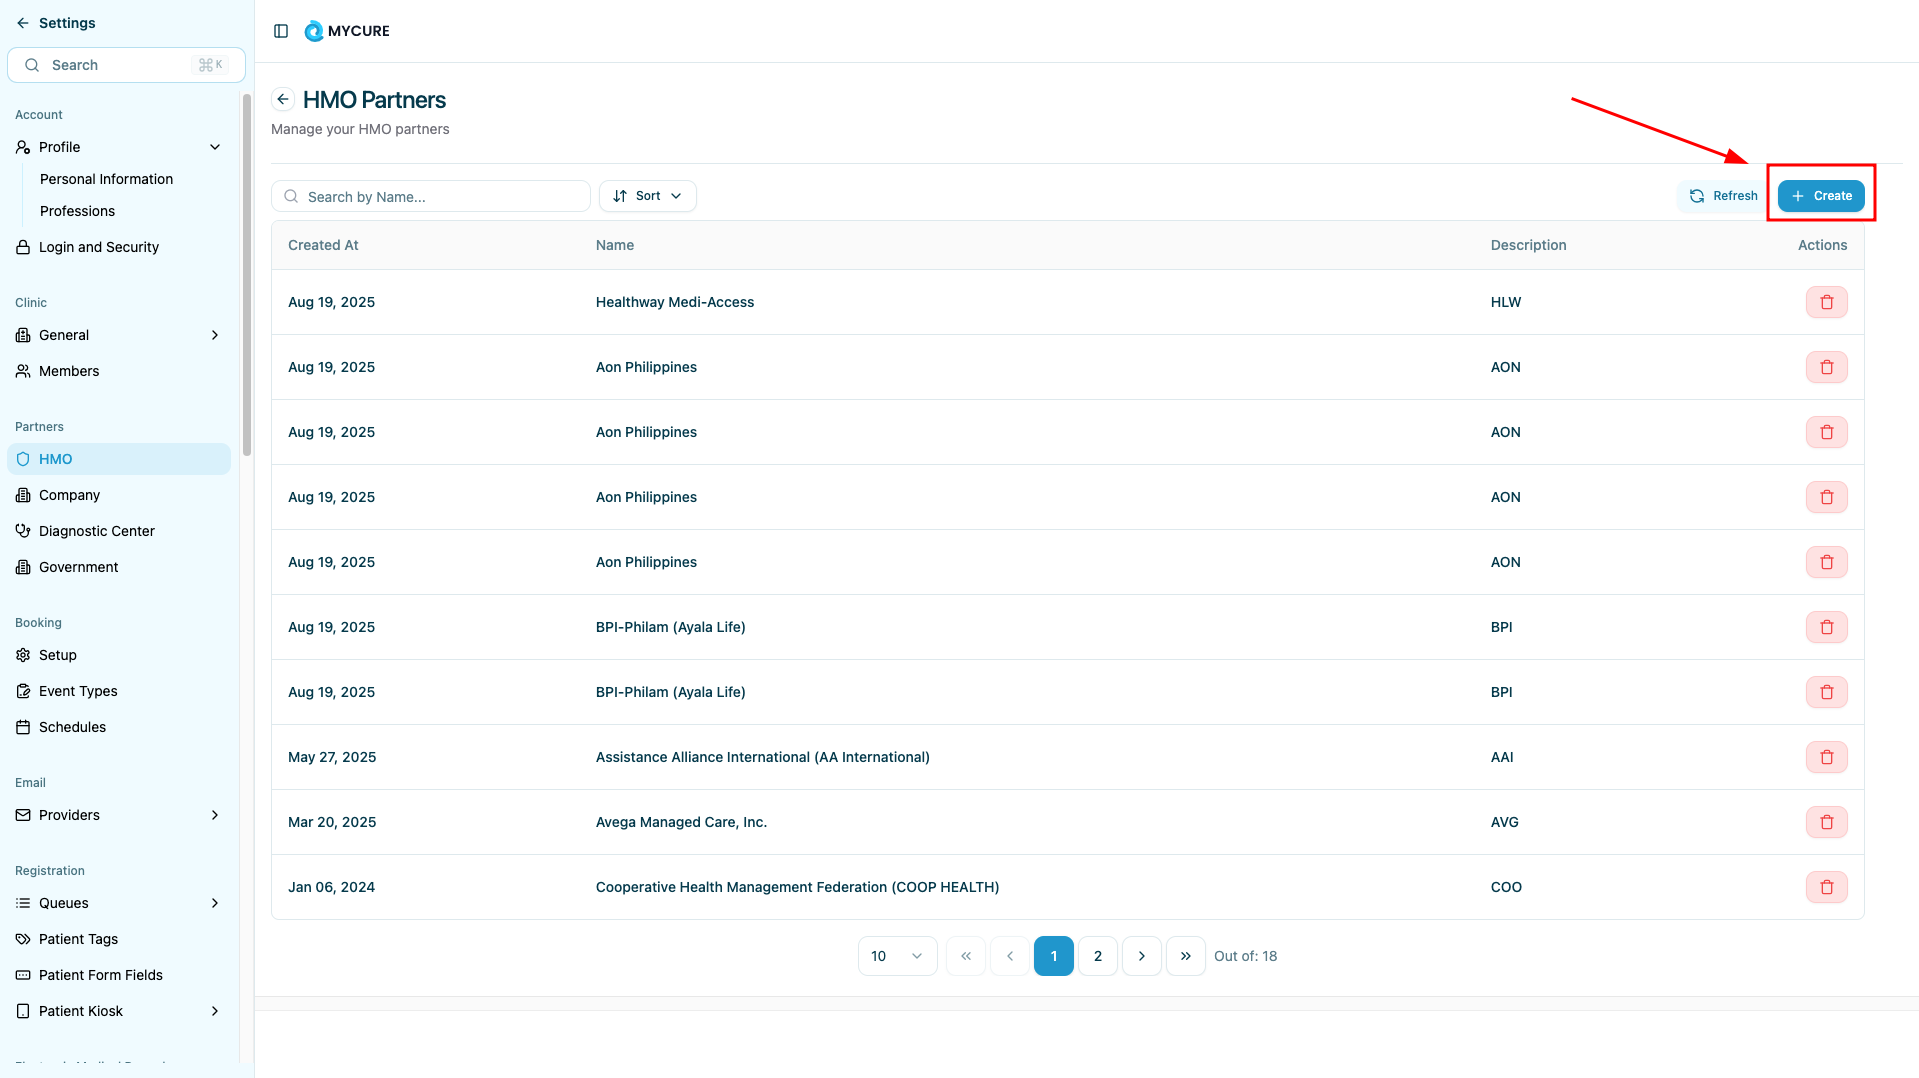
Task: Click the back arrow beside HMO Partners
Action: 283,99
